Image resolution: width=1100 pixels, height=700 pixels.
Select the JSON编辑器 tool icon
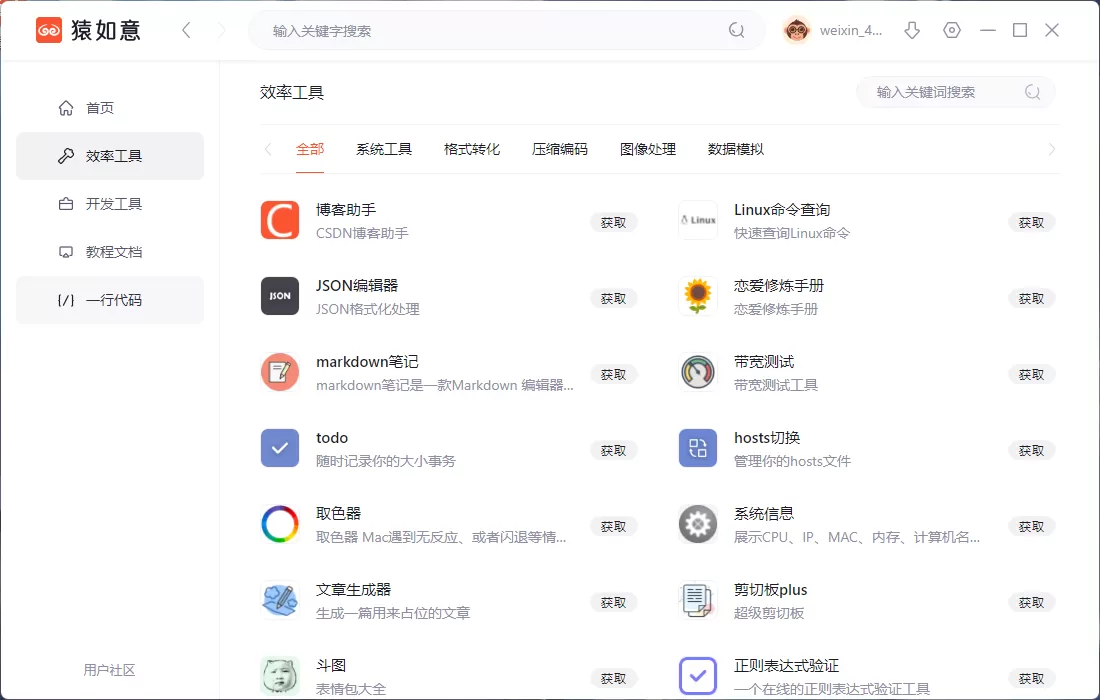pyautogui.click(x=279, y=296)
